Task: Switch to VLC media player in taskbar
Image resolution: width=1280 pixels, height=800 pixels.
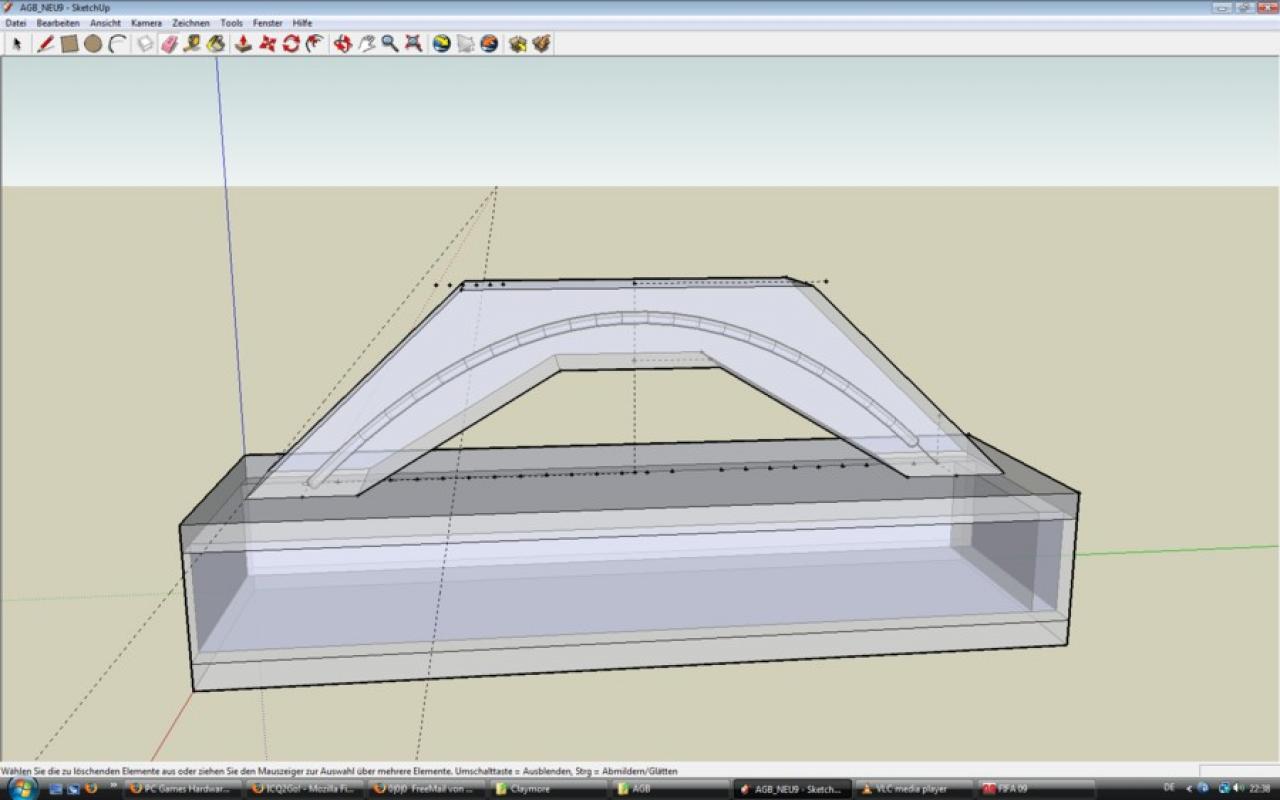Action: point(914,789)
